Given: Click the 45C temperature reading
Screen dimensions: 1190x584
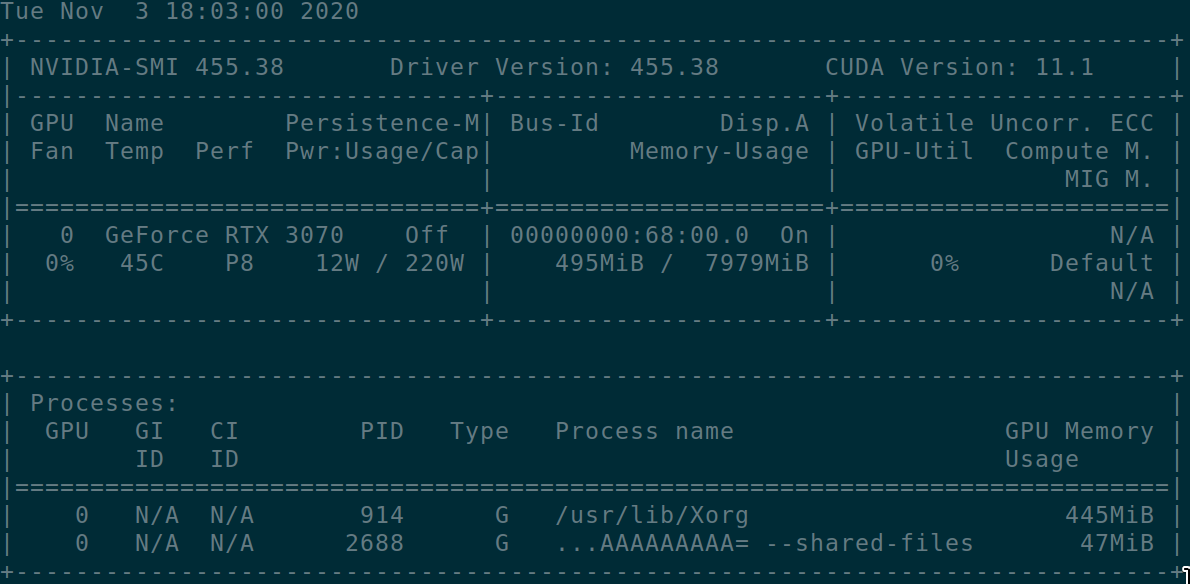Looking at the screenshot, I should tap(142, 263).
